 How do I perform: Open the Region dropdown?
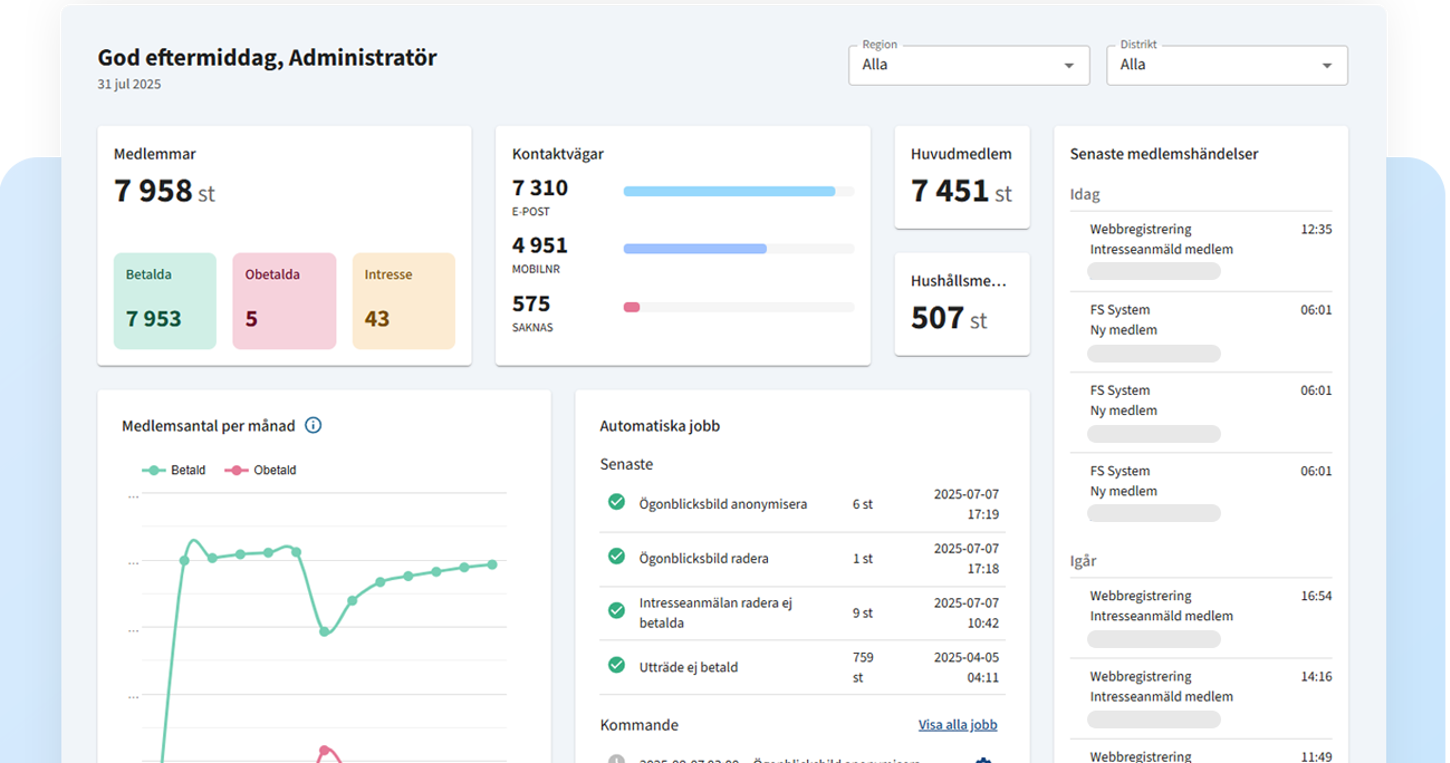tap(968, 65)
